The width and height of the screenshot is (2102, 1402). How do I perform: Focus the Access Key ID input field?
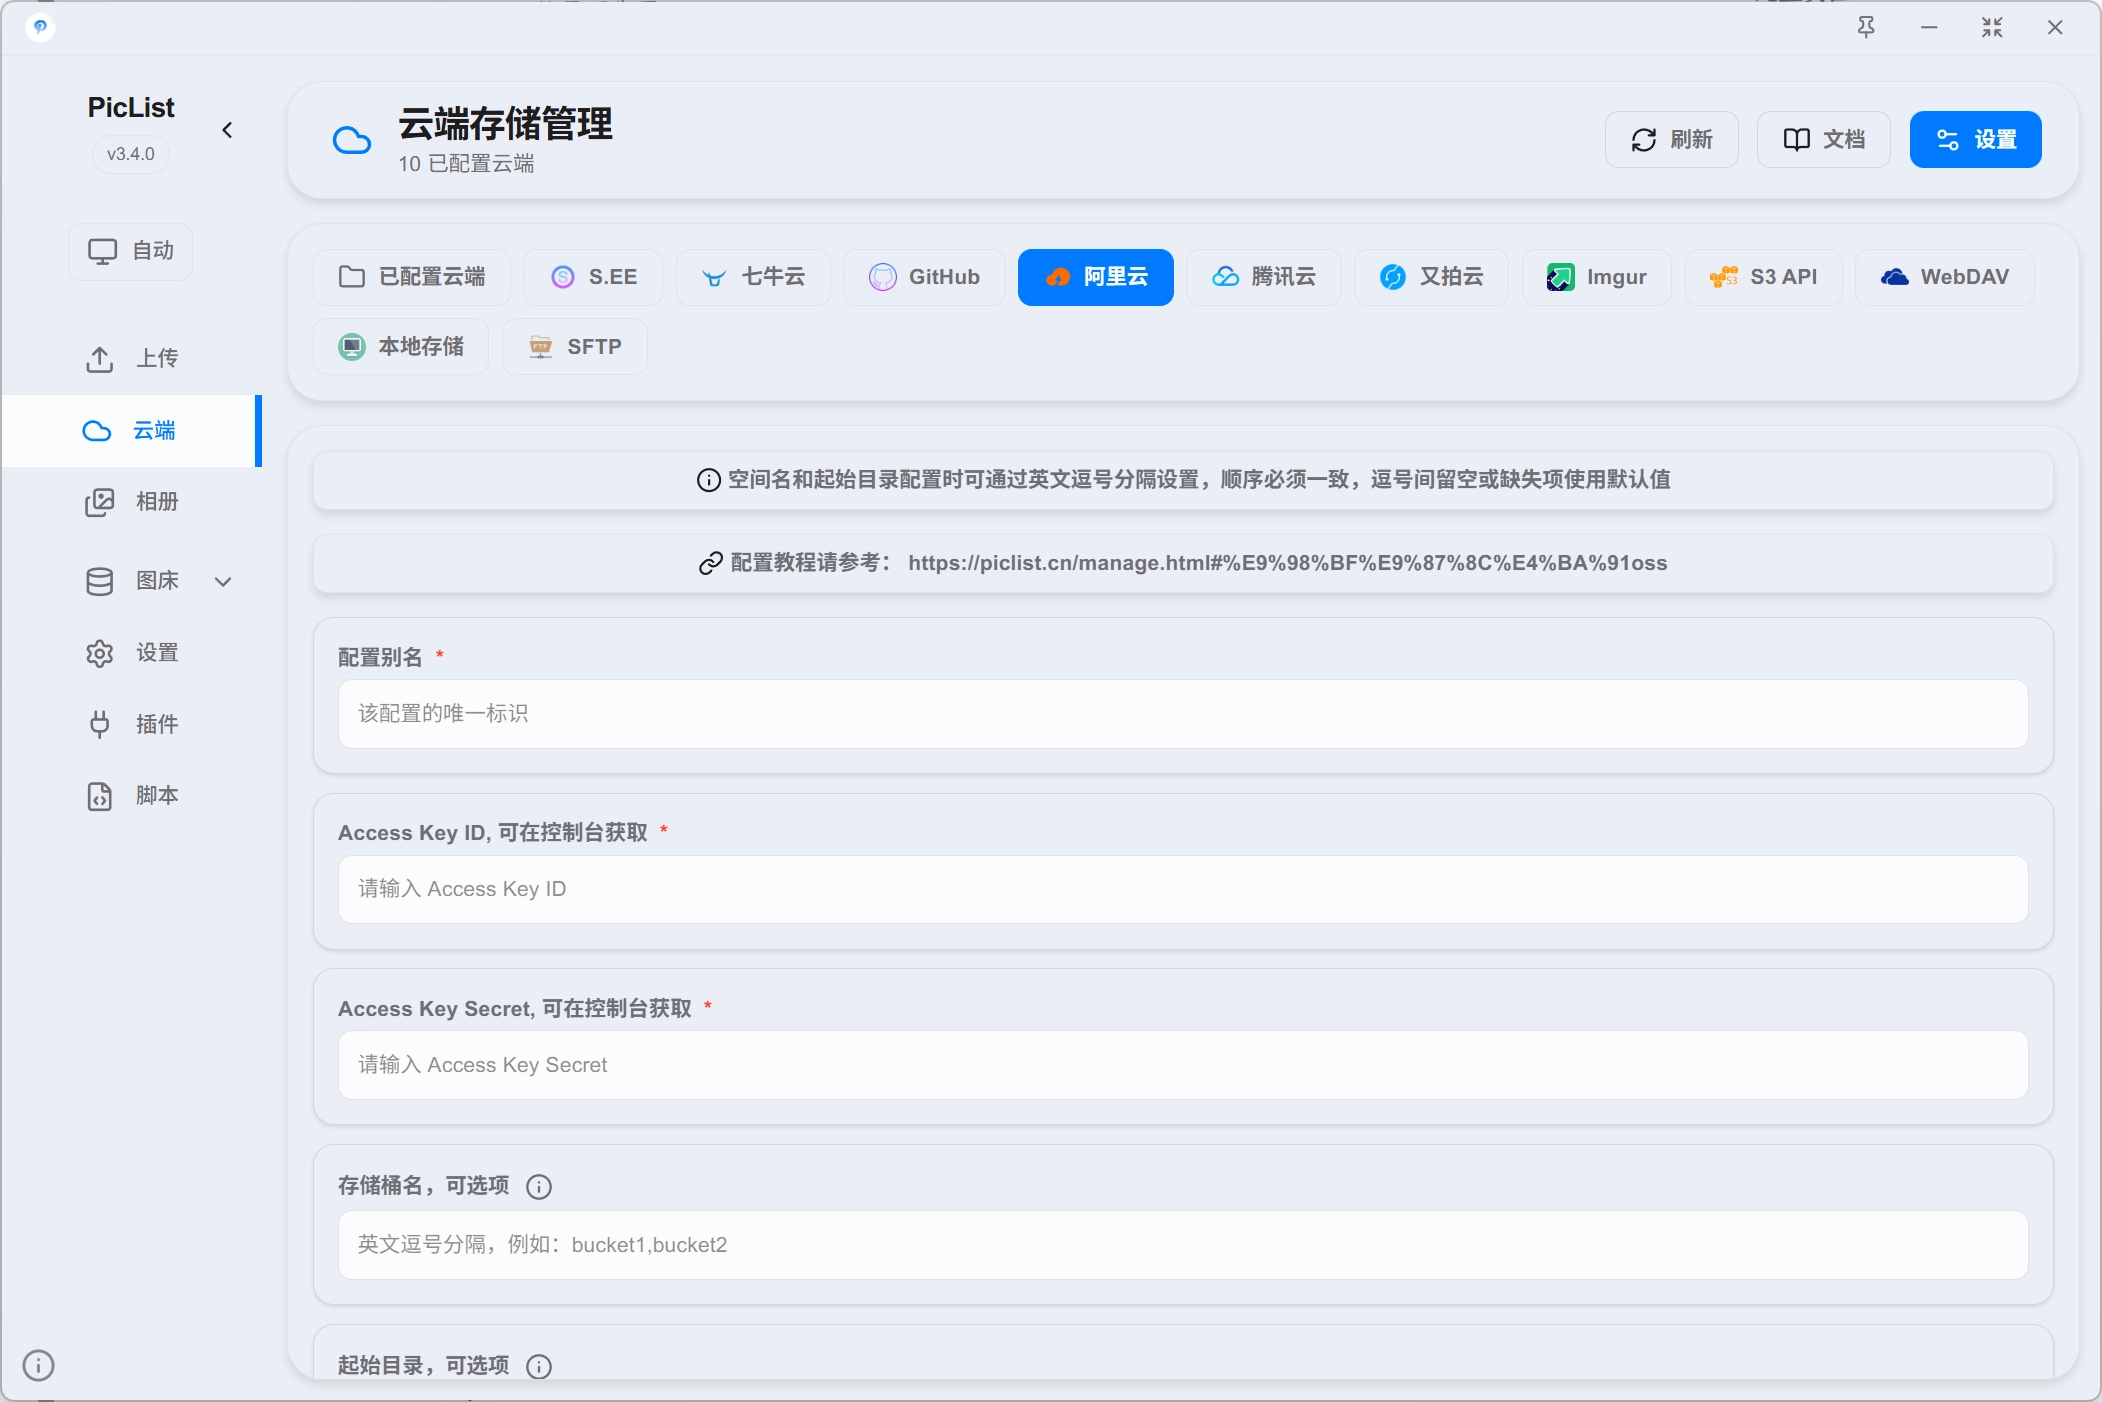(1183, 890)
